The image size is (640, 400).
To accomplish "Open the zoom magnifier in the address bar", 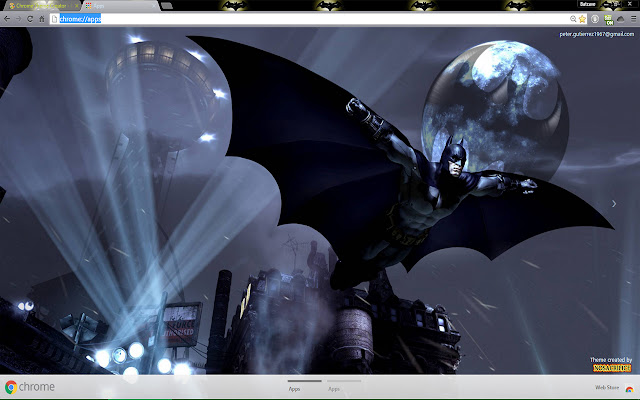I will (573, 19).
